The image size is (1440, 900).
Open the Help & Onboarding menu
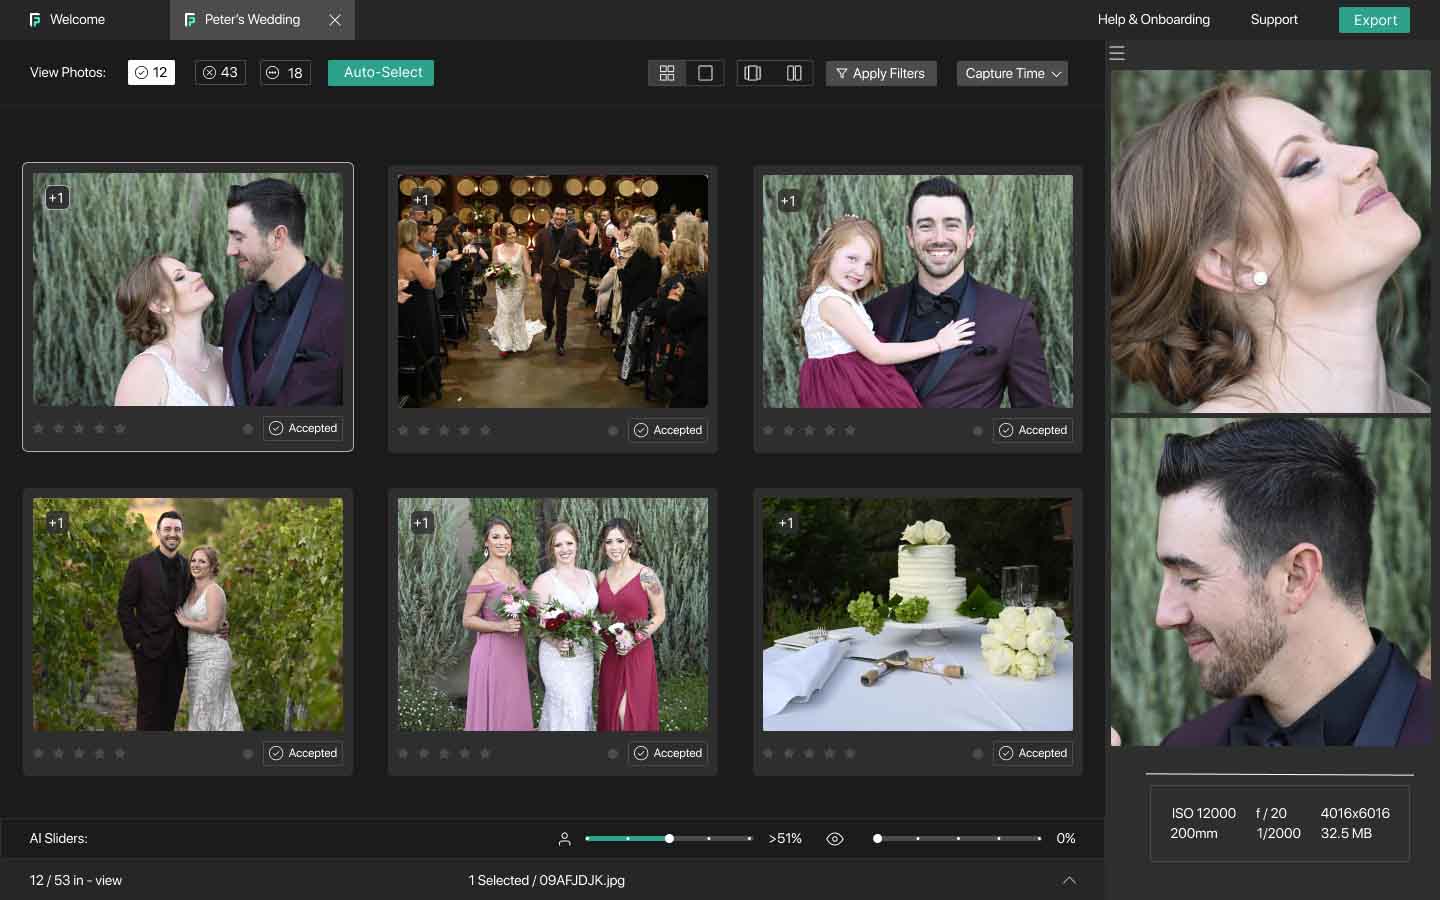(1154, 19)
